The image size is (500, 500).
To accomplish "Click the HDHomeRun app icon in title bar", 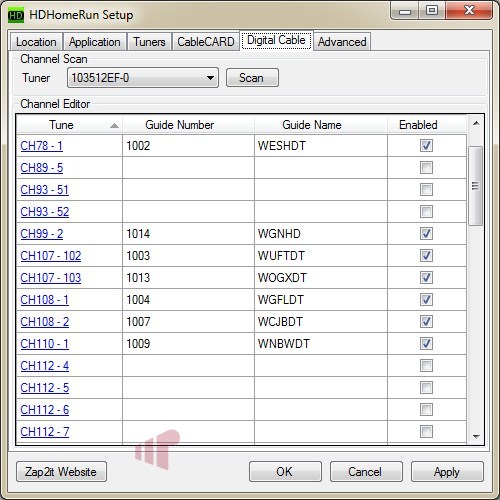I will click(x=16, y=16).
